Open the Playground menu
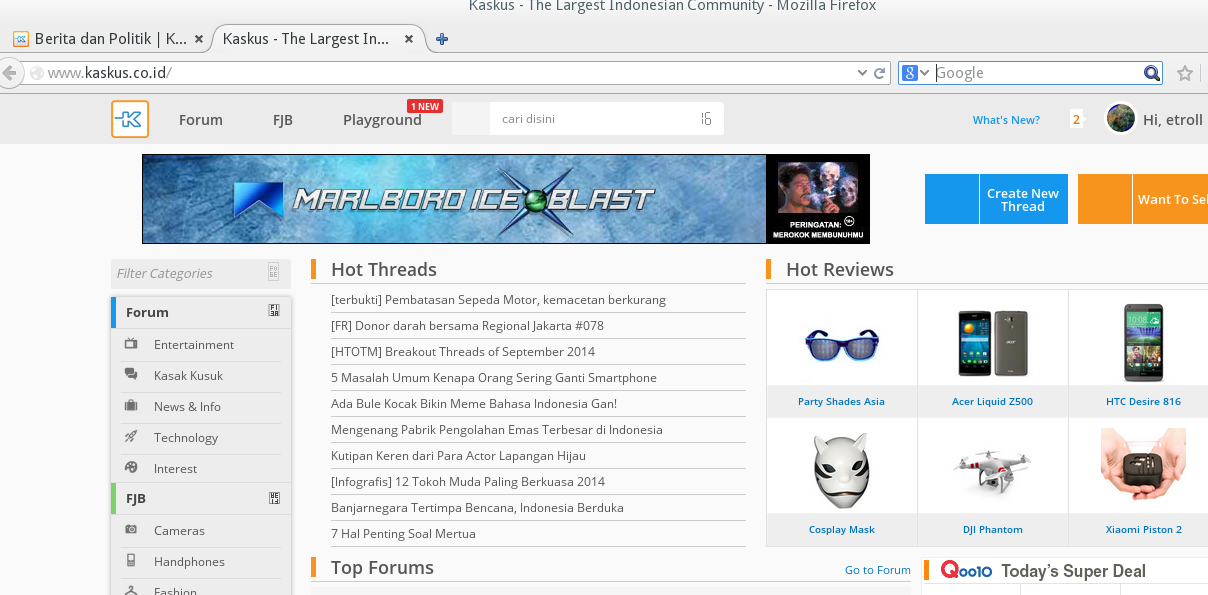1208x595 pixels. (382, 120)
